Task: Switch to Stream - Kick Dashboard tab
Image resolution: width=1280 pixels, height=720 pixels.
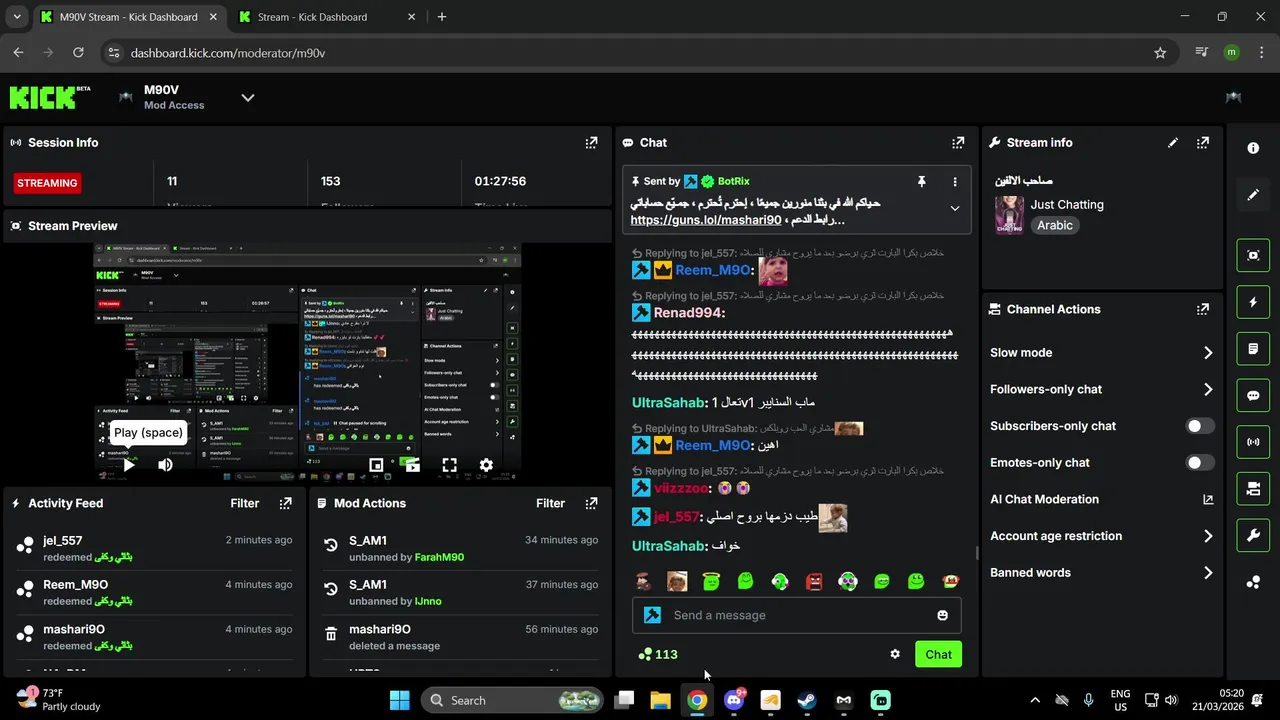Action: coord(328,17)
